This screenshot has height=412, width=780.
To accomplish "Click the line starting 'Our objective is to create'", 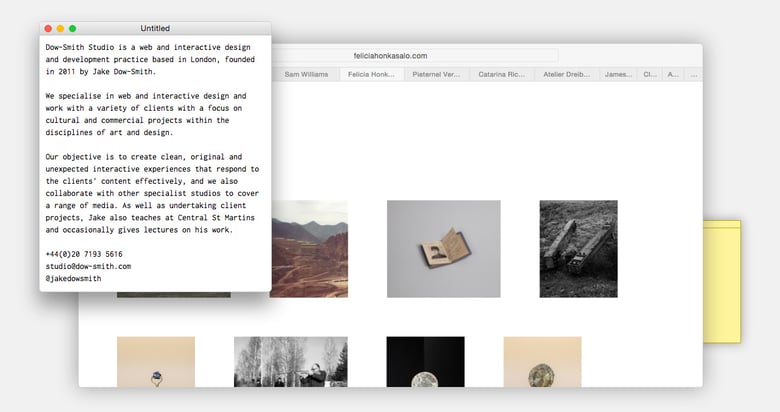I will coord(144,157).
